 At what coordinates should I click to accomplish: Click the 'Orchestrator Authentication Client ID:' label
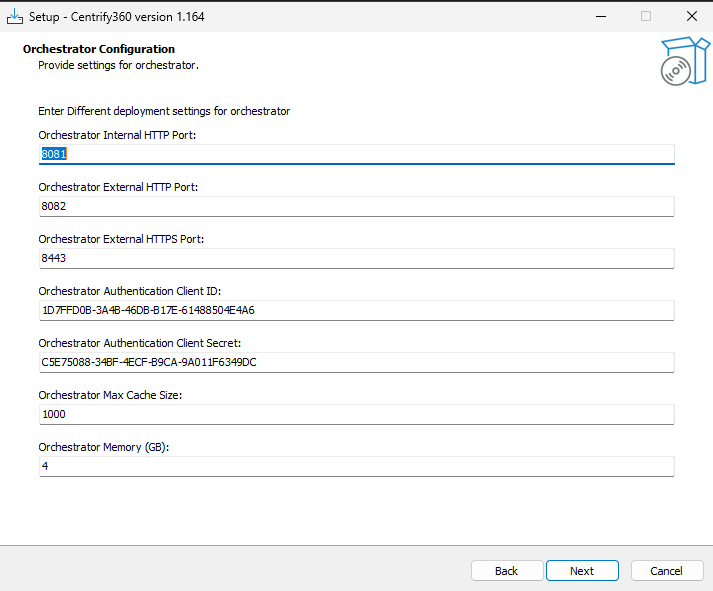130,291
